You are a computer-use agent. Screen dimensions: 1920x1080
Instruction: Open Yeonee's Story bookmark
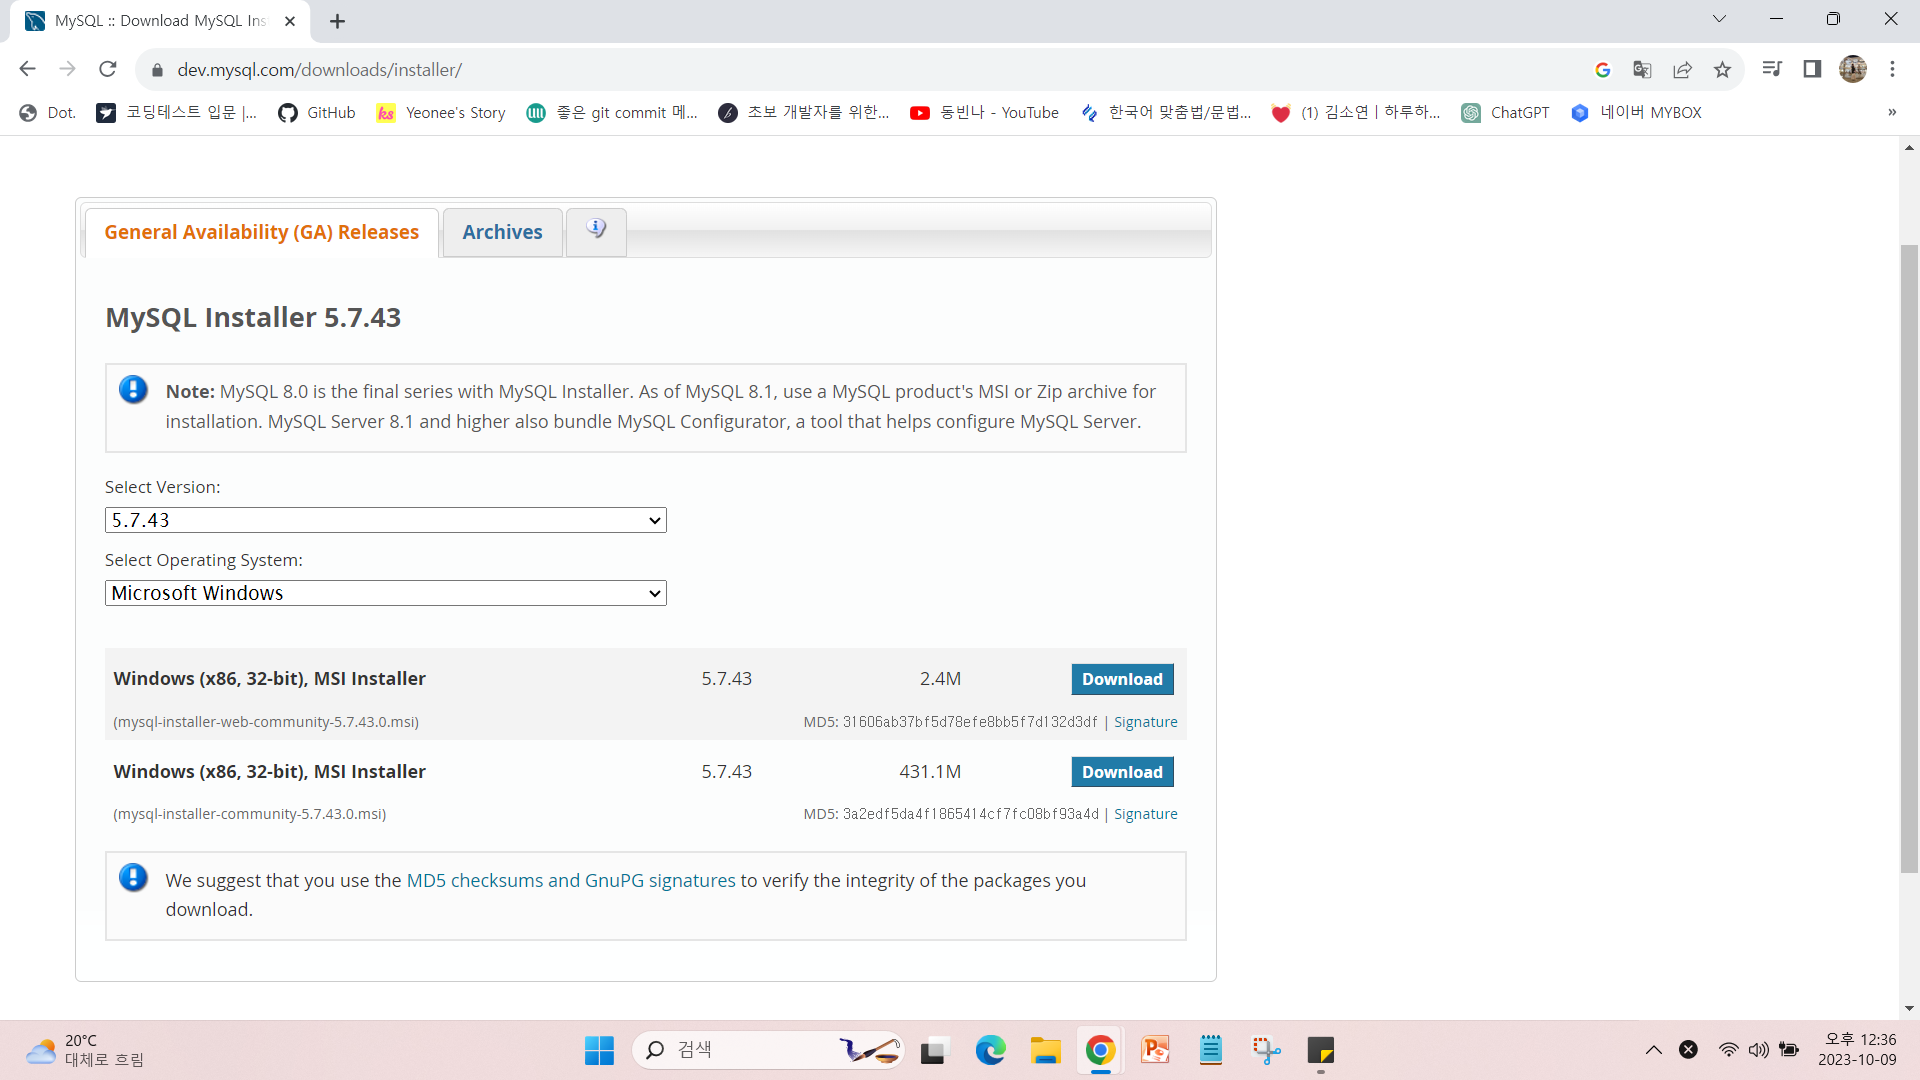[x=441, y=113]
